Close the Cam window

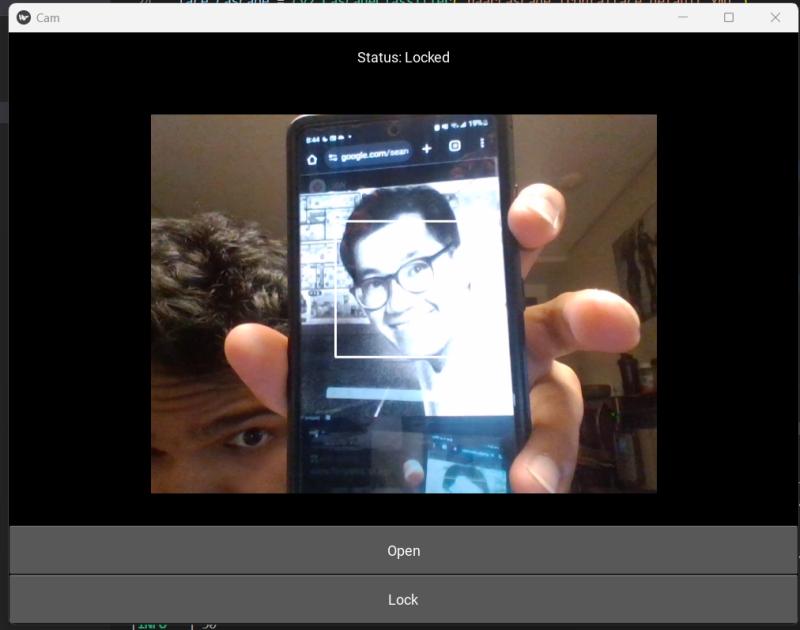(x=775, y=17)
